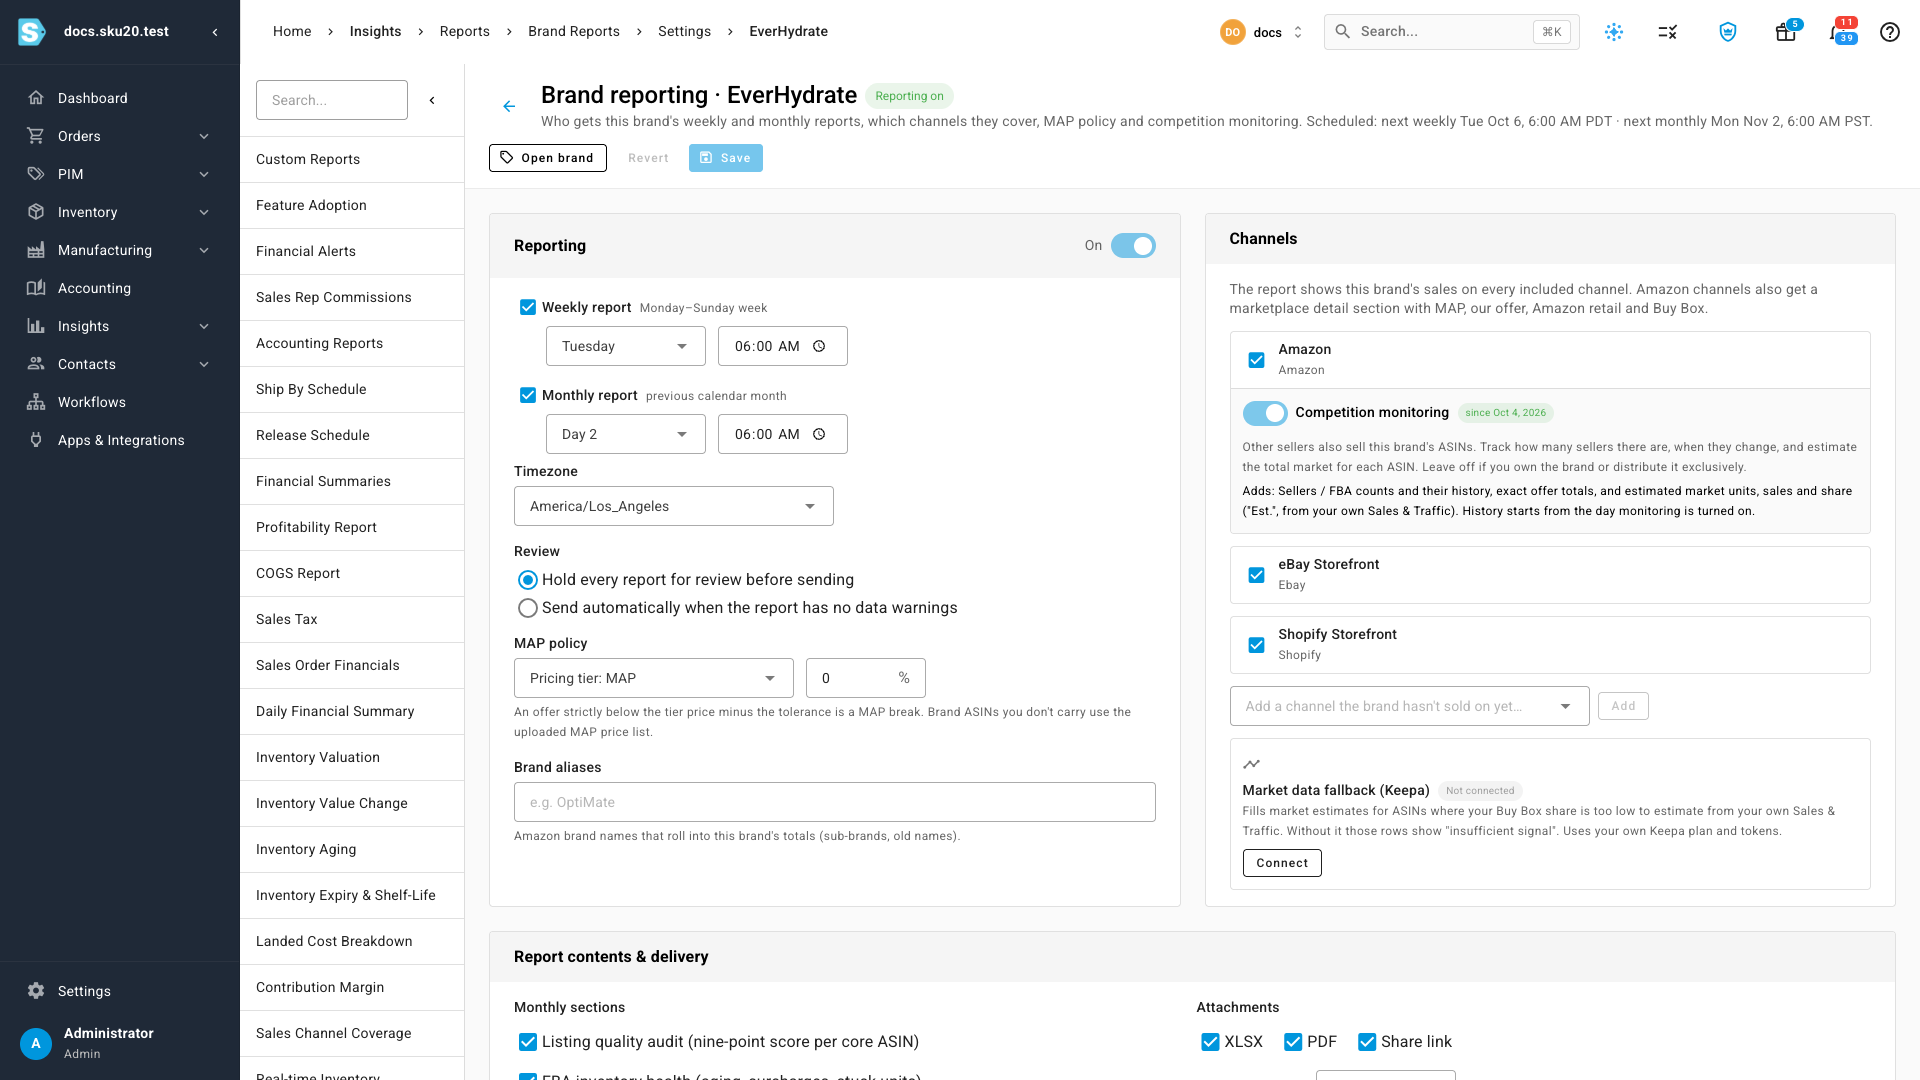This screenshot has width=1920, height=1080.
Task: Expand Inventory in the sidebar
Action: (x=120, y=212)
